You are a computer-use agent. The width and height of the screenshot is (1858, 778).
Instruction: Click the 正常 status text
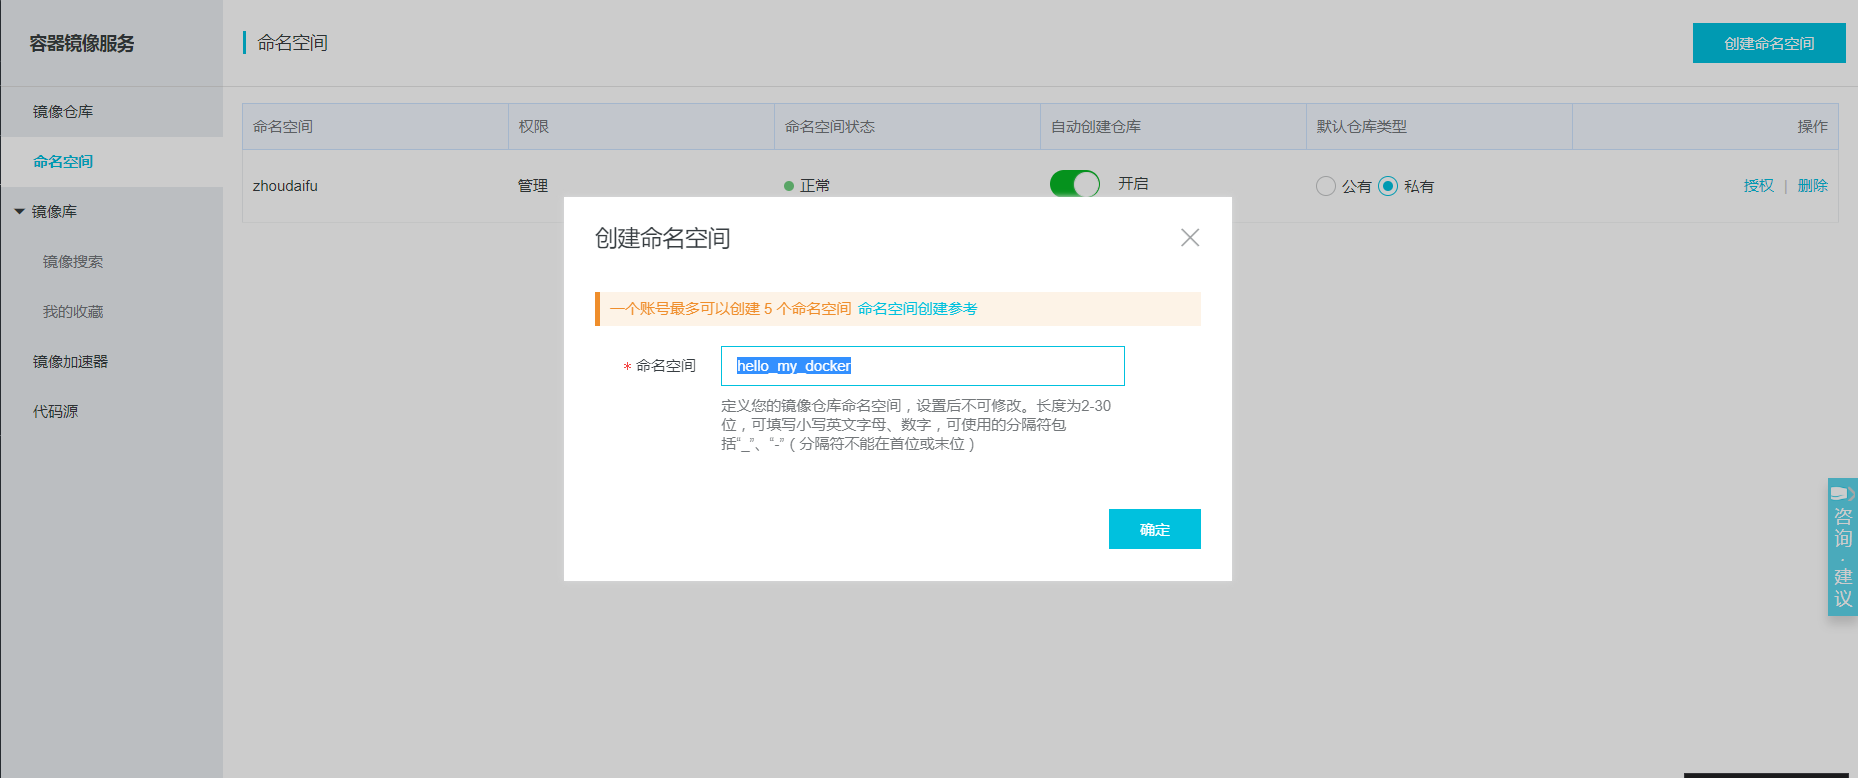[x=815, y=186]
